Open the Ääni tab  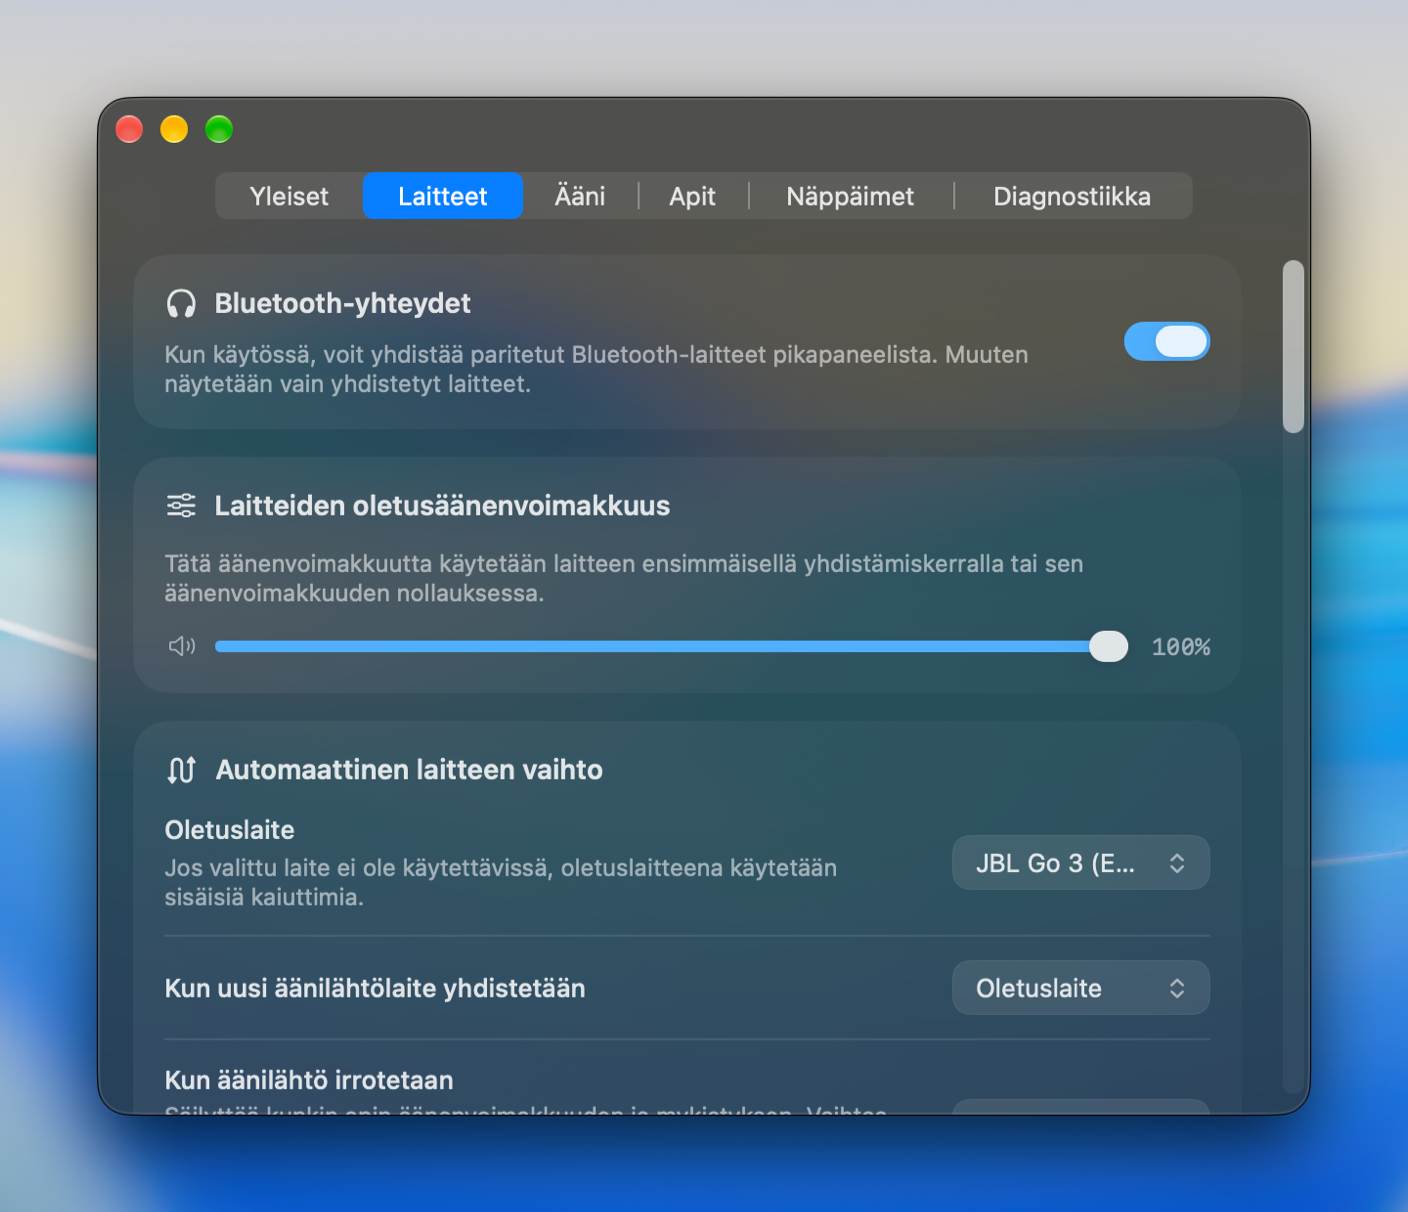click(x=580, y=196)
